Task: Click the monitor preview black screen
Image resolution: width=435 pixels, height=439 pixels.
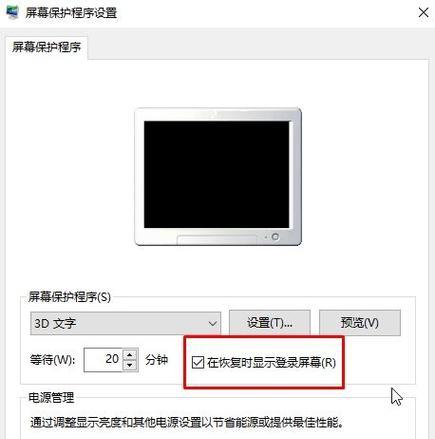Action: pyautogui.click(x=217, y=174)
